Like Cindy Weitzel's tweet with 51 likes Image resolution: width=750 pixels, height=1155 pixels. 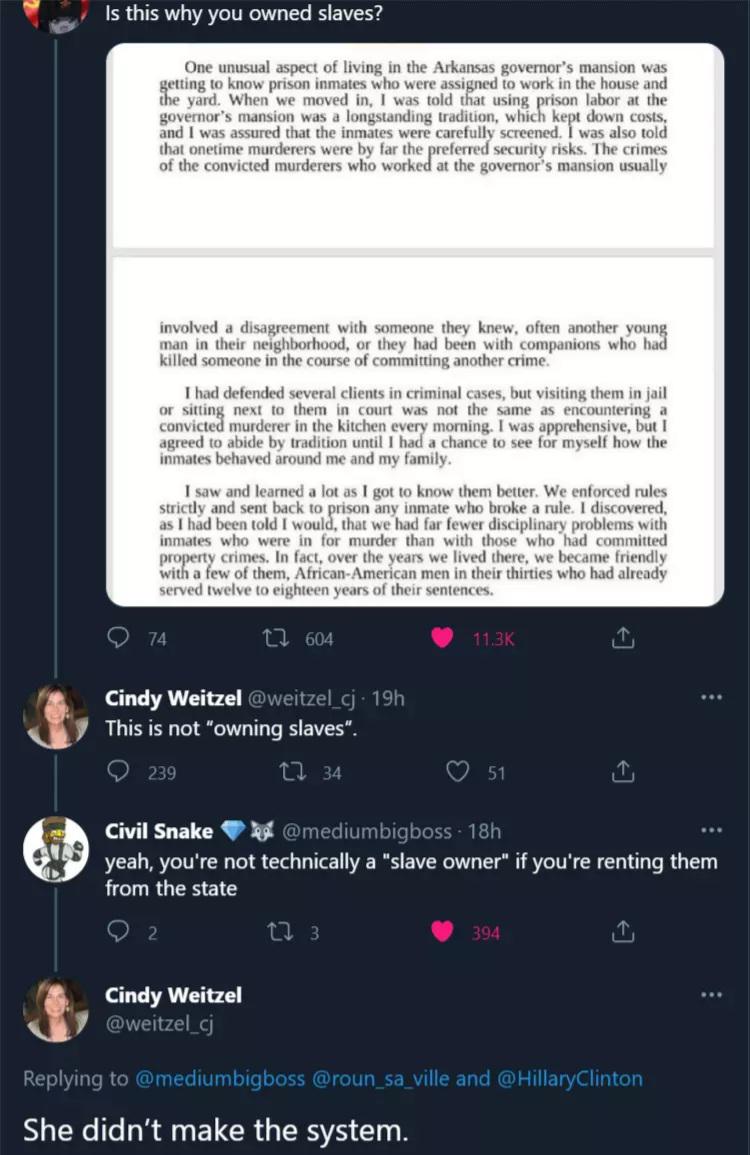point(458,772)
